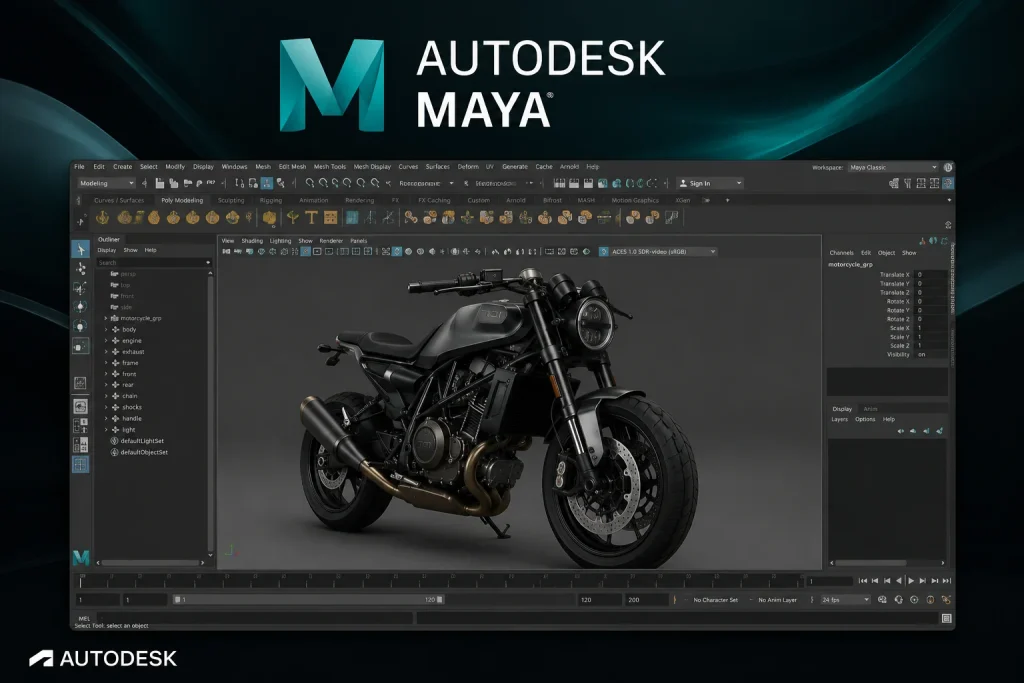The height and width of the screenshot is (683, 1024).
Task: Open the Options menu in layer editor
Action: point(865,419)
